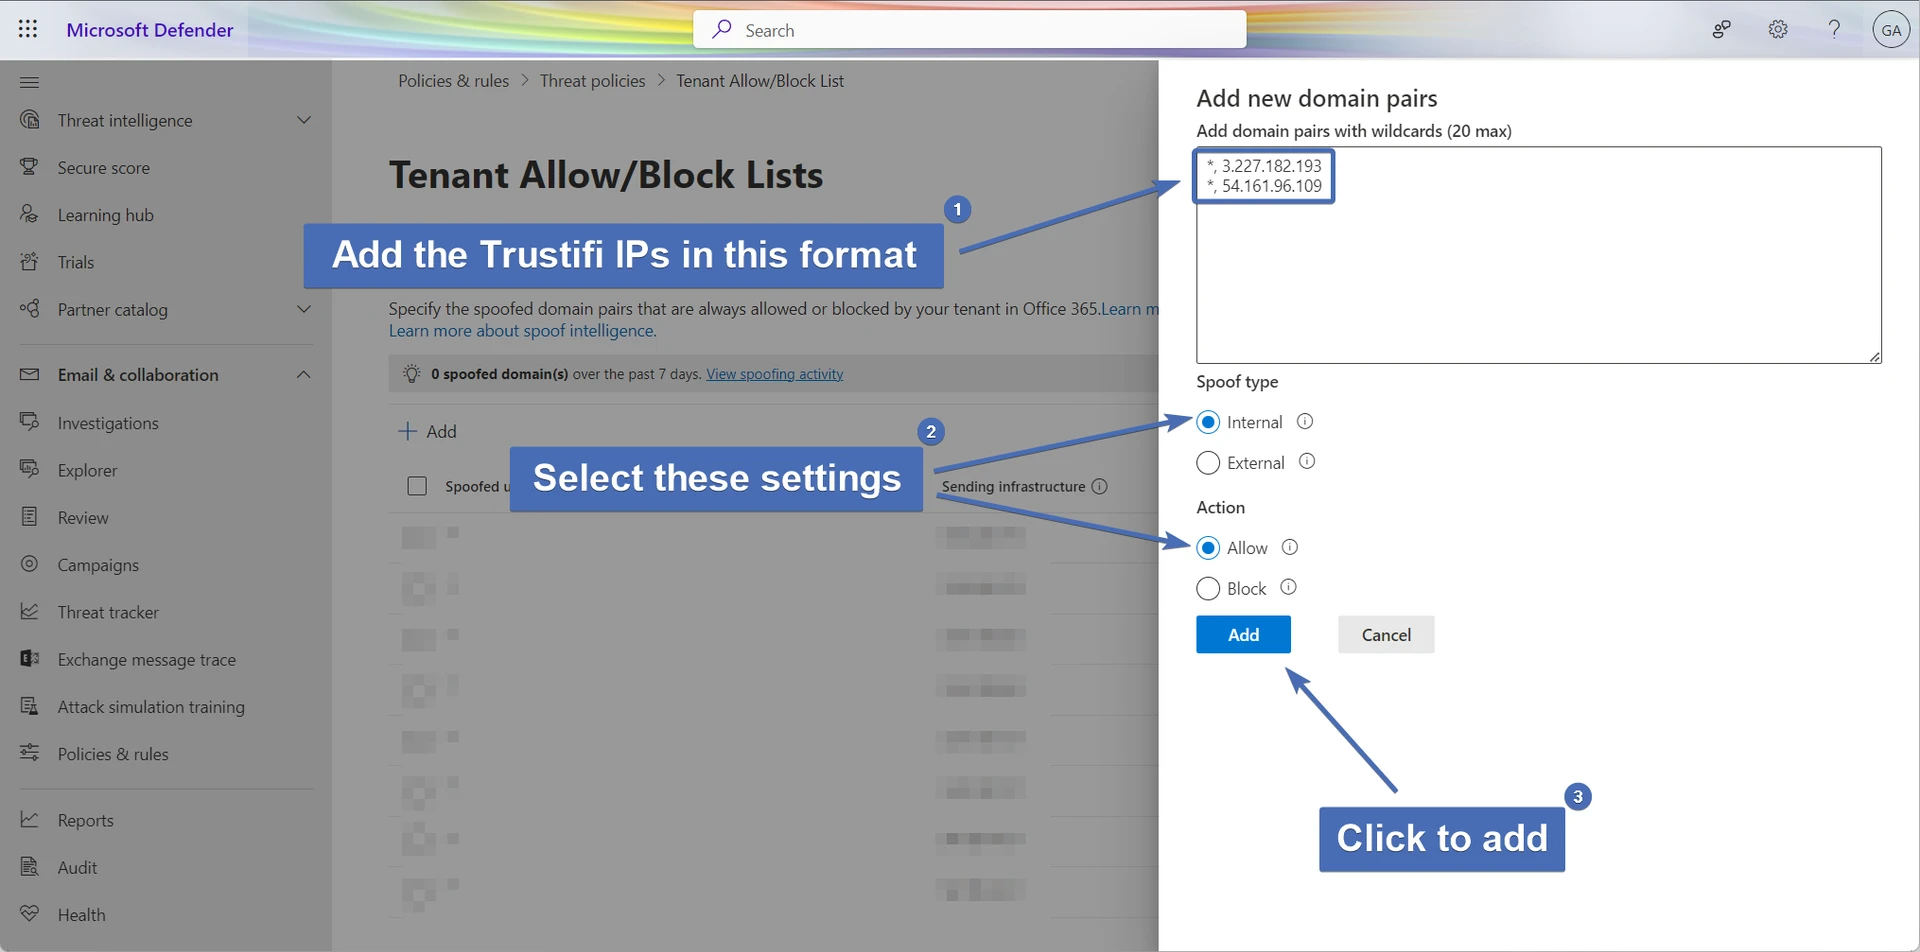The height and width of the screenshot is (952, 1920).
Task: Open the Help question mark icon
Action: 1833,30
